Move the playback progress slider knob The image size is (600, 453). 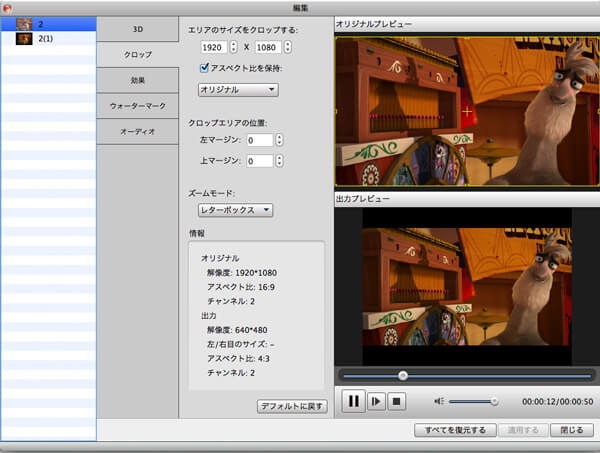(x=403, y=376)
